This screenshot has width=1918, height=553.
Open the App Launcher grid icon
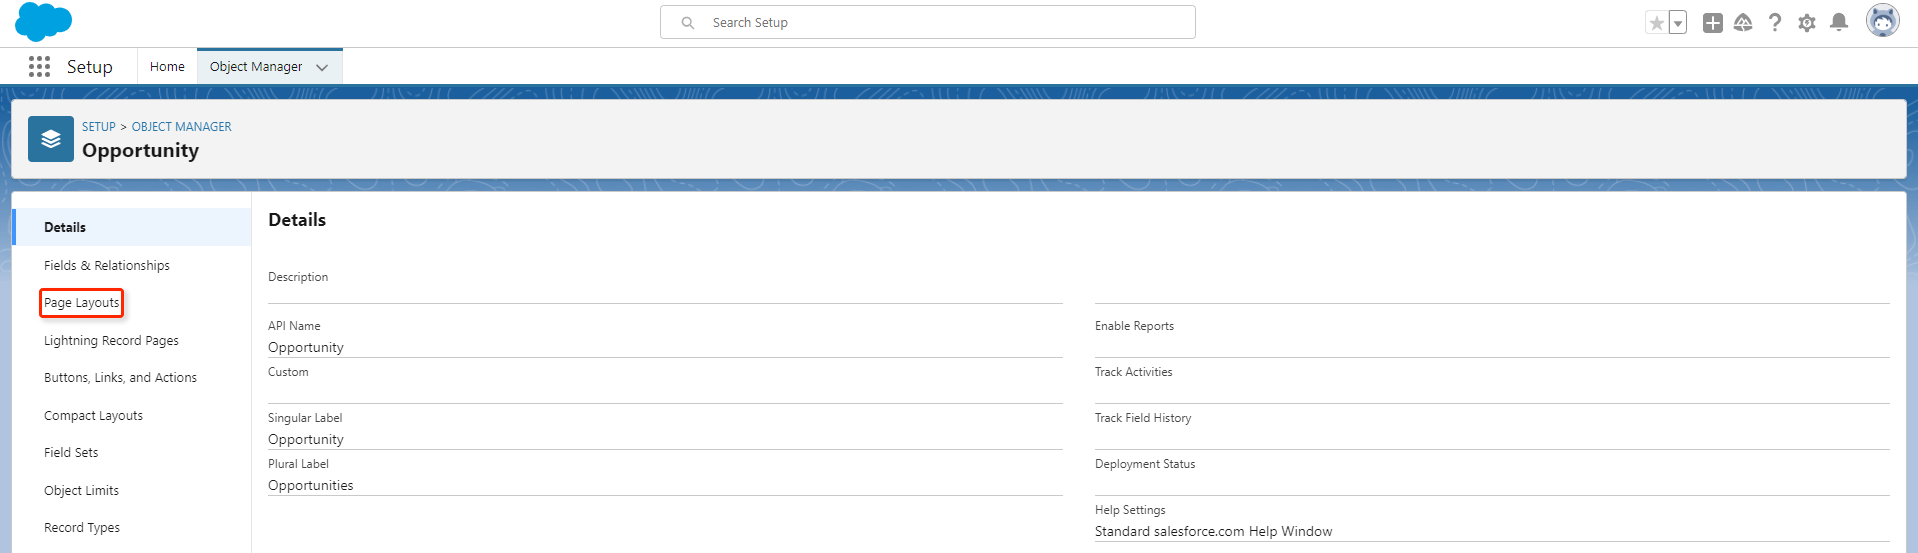(x=39, y=66)
